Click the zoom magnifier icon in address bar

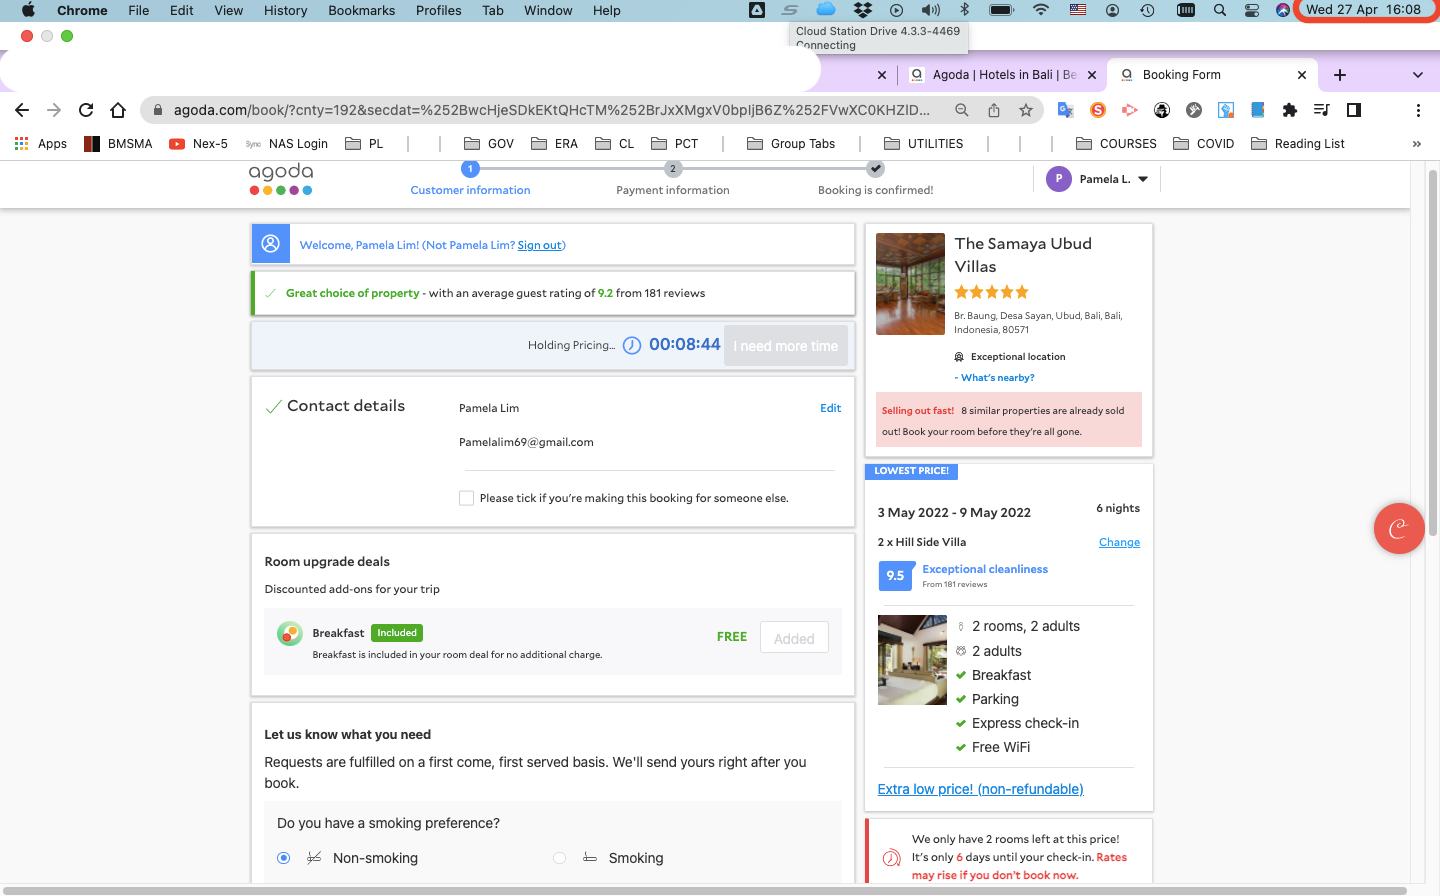[961, 110]
